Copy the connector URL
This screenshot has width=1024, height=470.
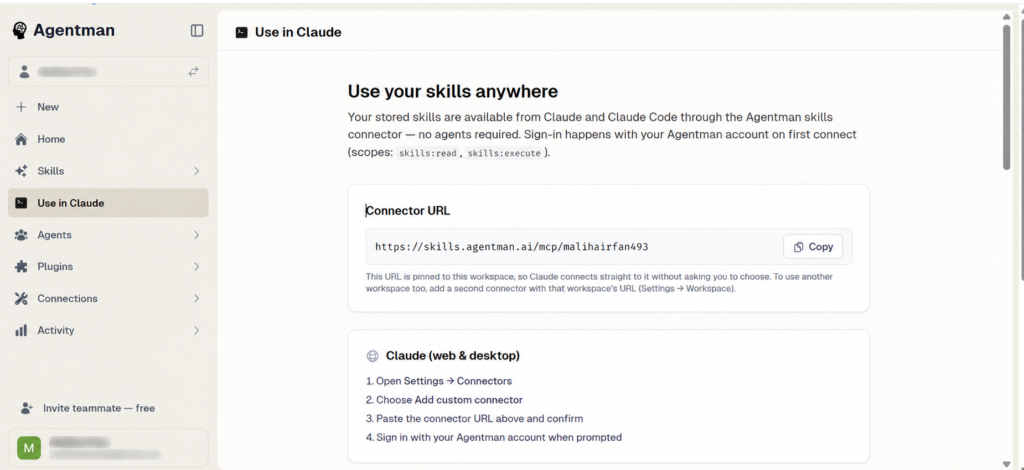click(813, 247)
